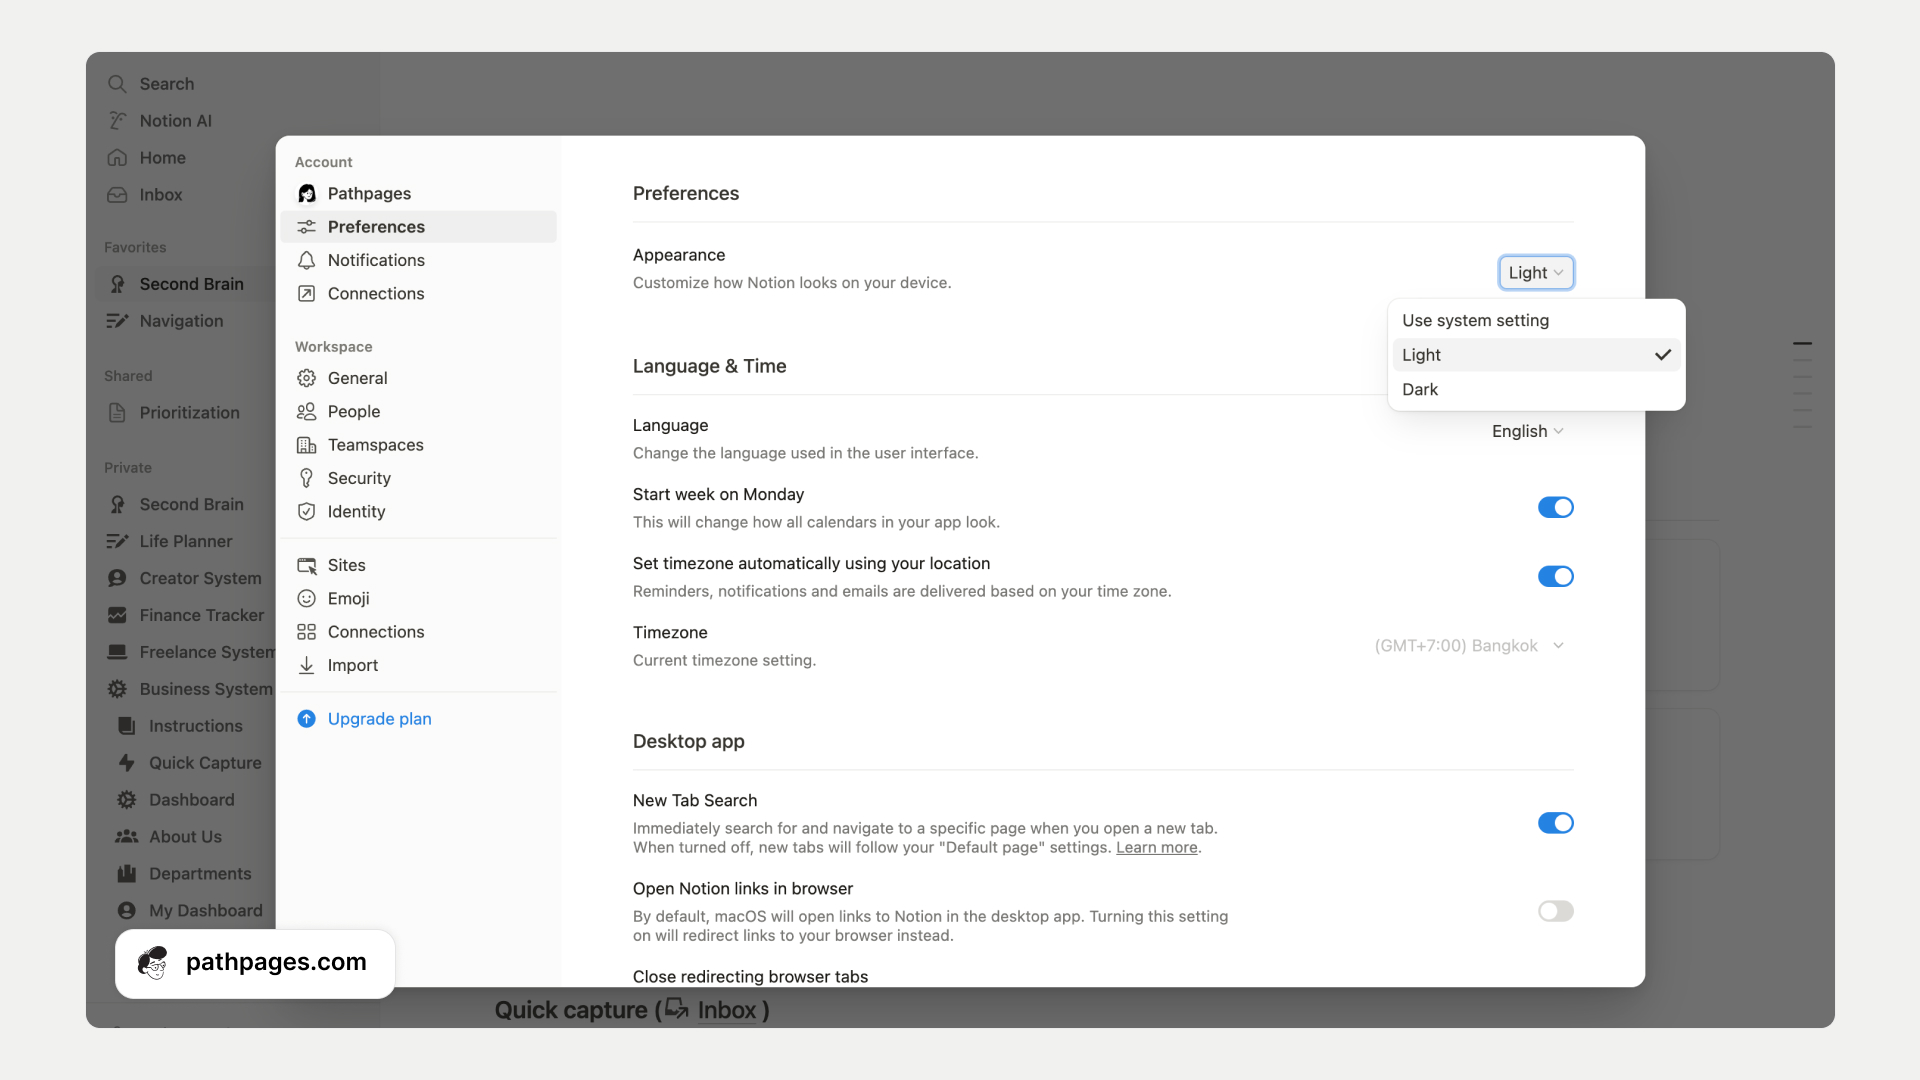Open the Identity settings section

(418, 512)
